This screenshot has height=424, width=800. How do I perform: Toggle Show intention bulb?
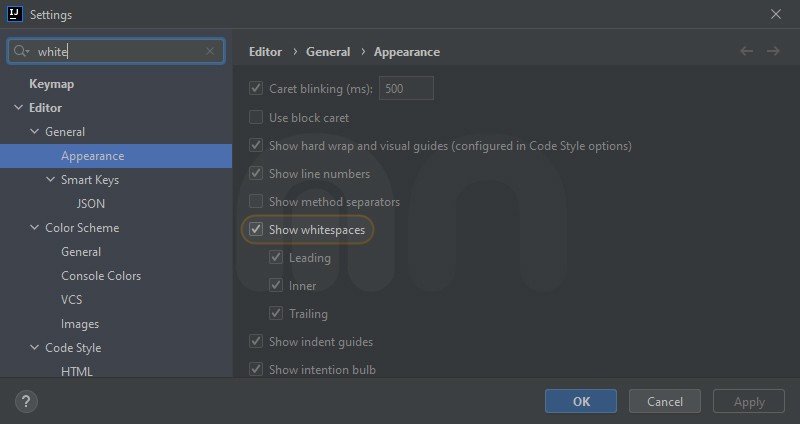point(256,369)
